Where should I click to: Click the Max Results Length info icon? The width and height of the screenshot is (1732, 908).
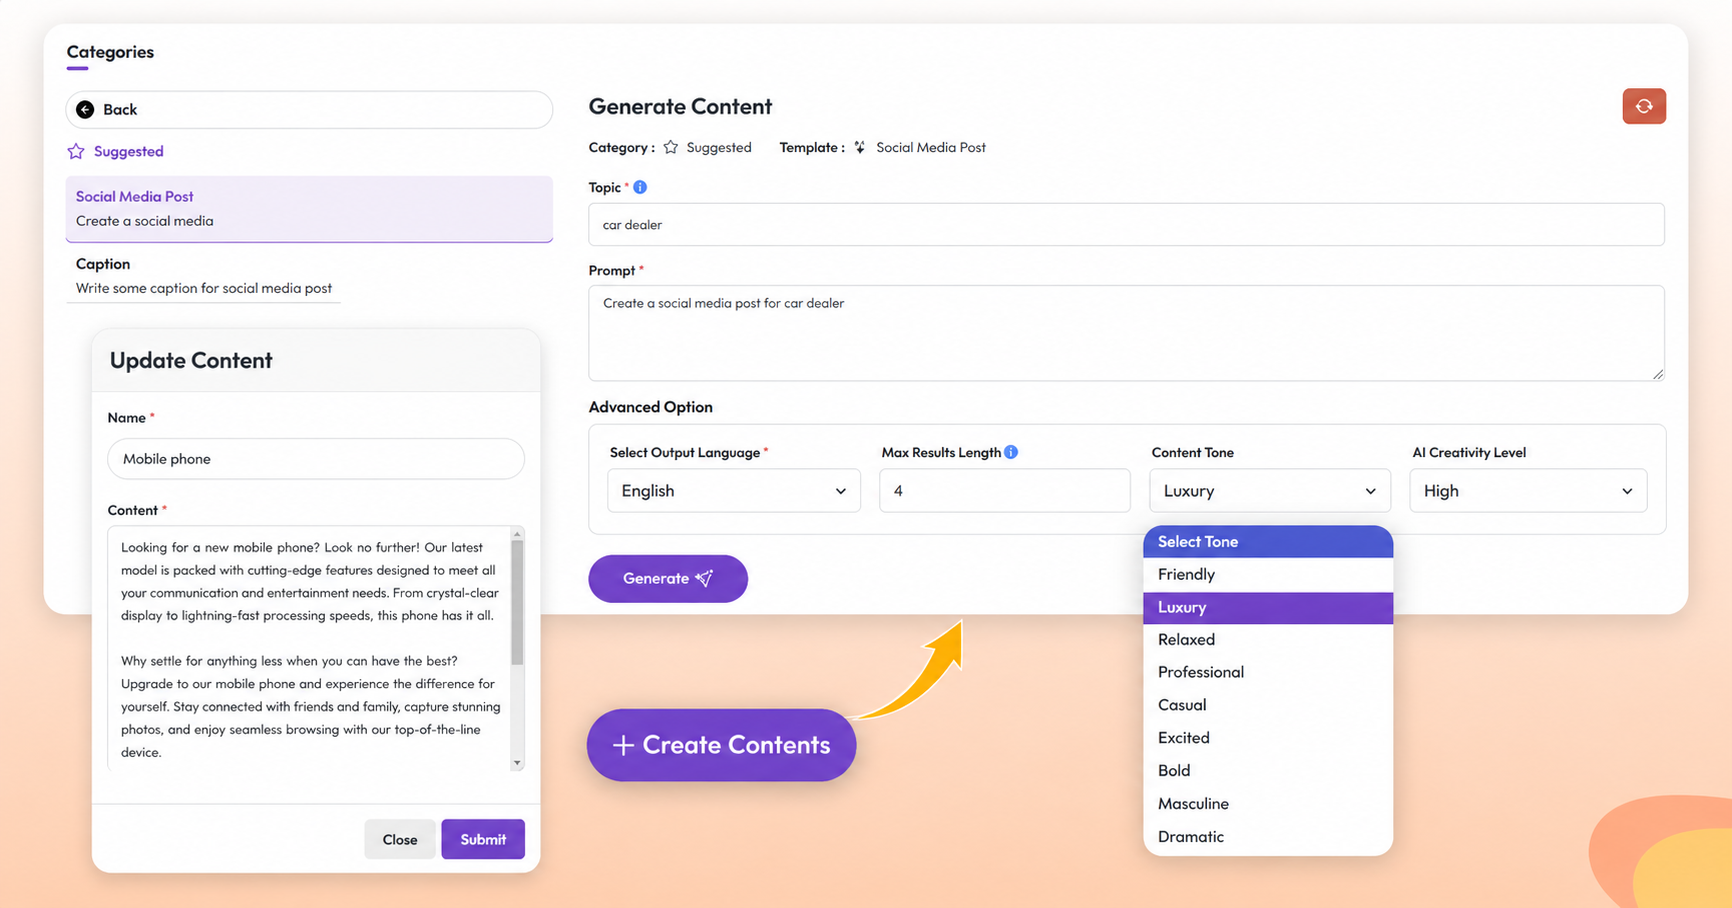tap(1011, 452)
